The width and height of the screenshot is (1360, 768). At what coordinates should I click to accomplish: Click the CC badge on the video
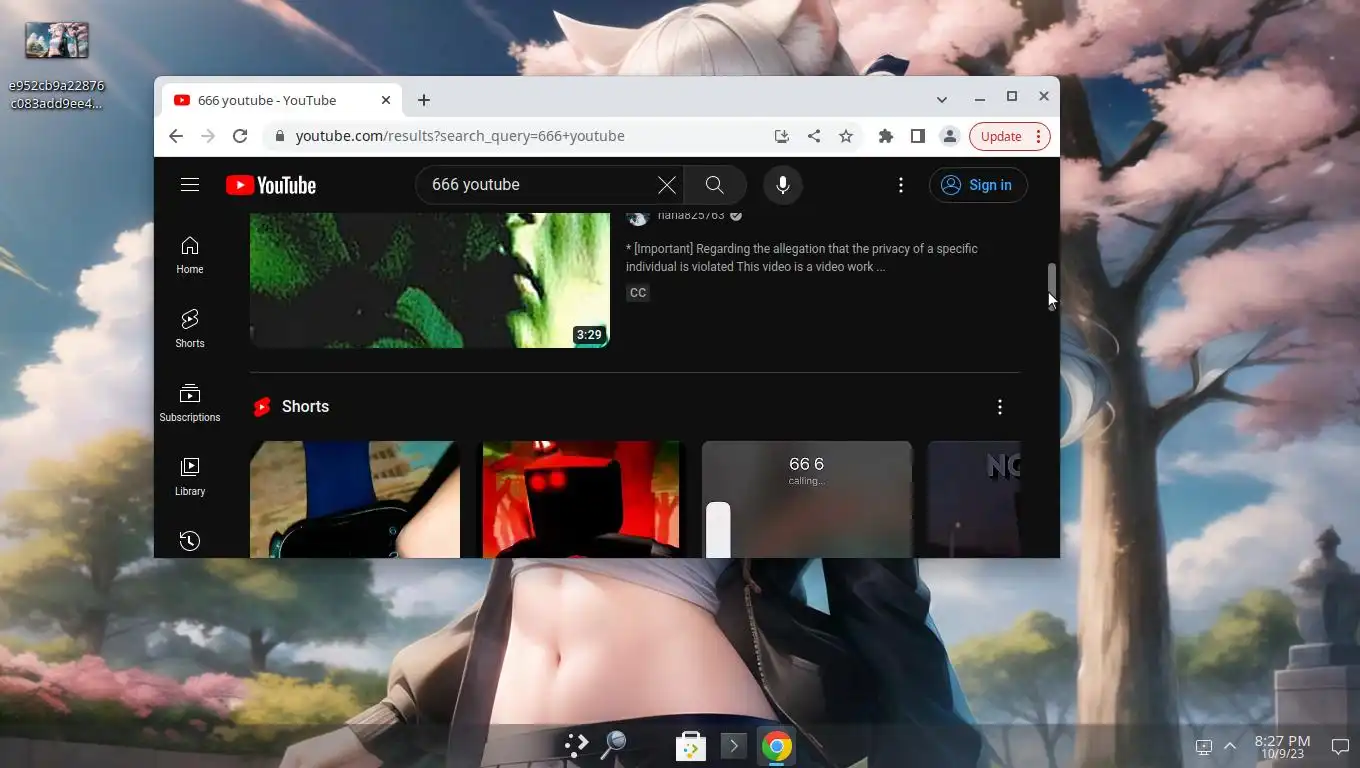tap(638, 293)
